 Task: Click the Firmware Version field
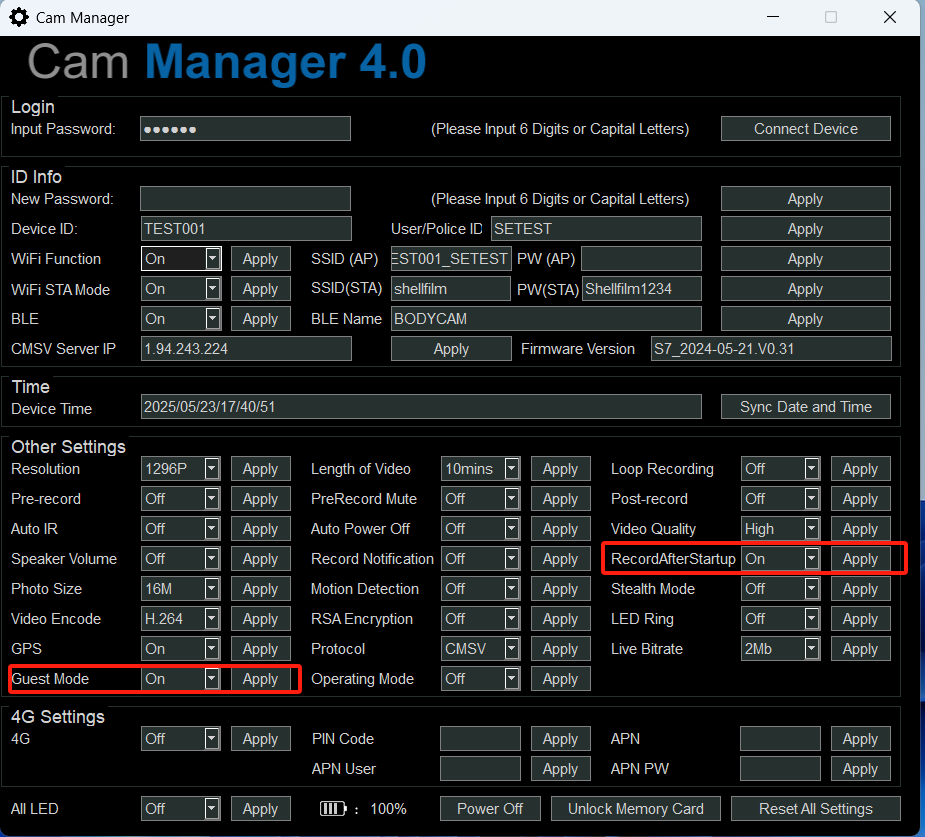tap(771, 349)
